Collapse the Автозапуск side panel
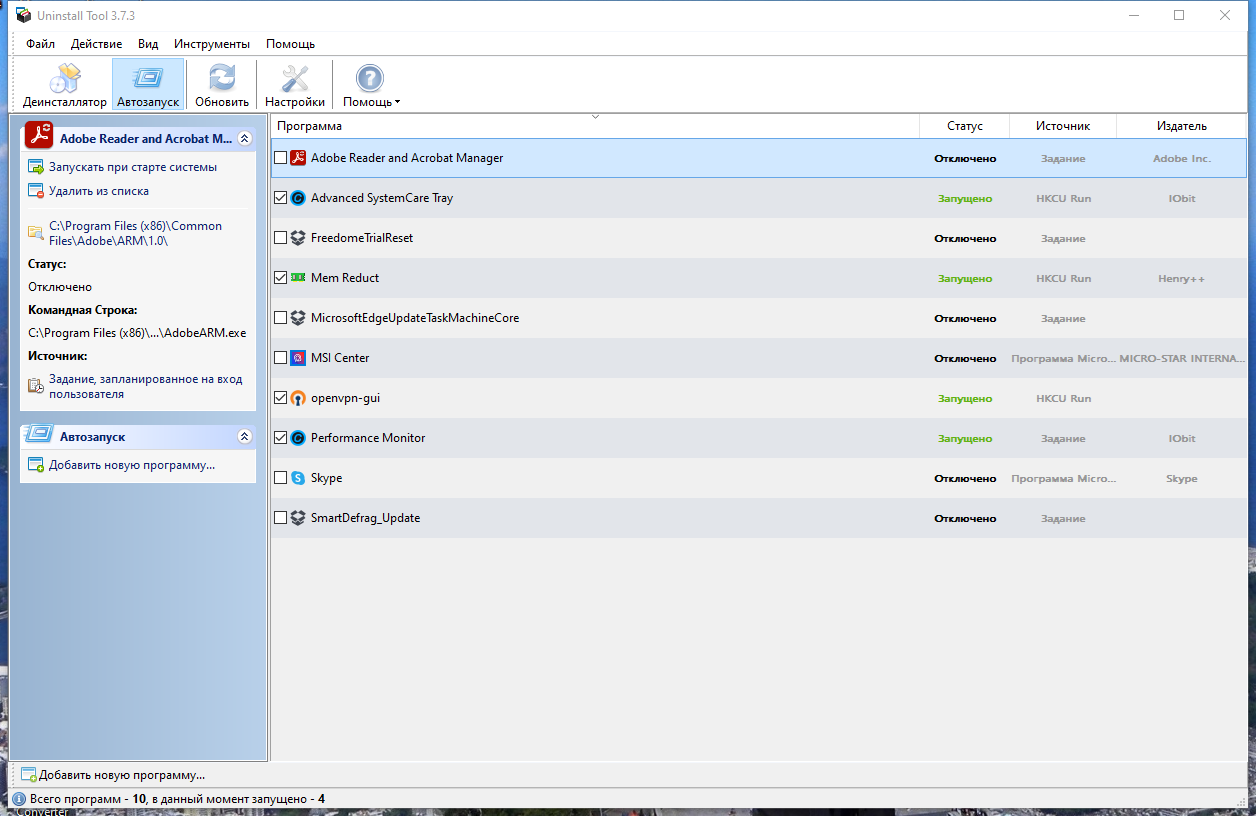The width and height of the screenshot is (1256, 816). (244, 437)
